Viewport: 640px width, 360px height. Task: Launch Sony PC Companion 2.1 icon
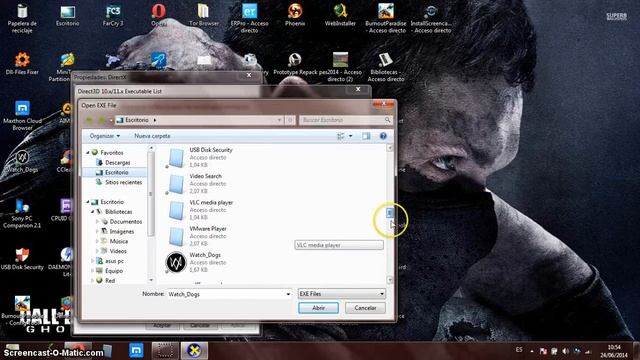click(x=22, y=213)
